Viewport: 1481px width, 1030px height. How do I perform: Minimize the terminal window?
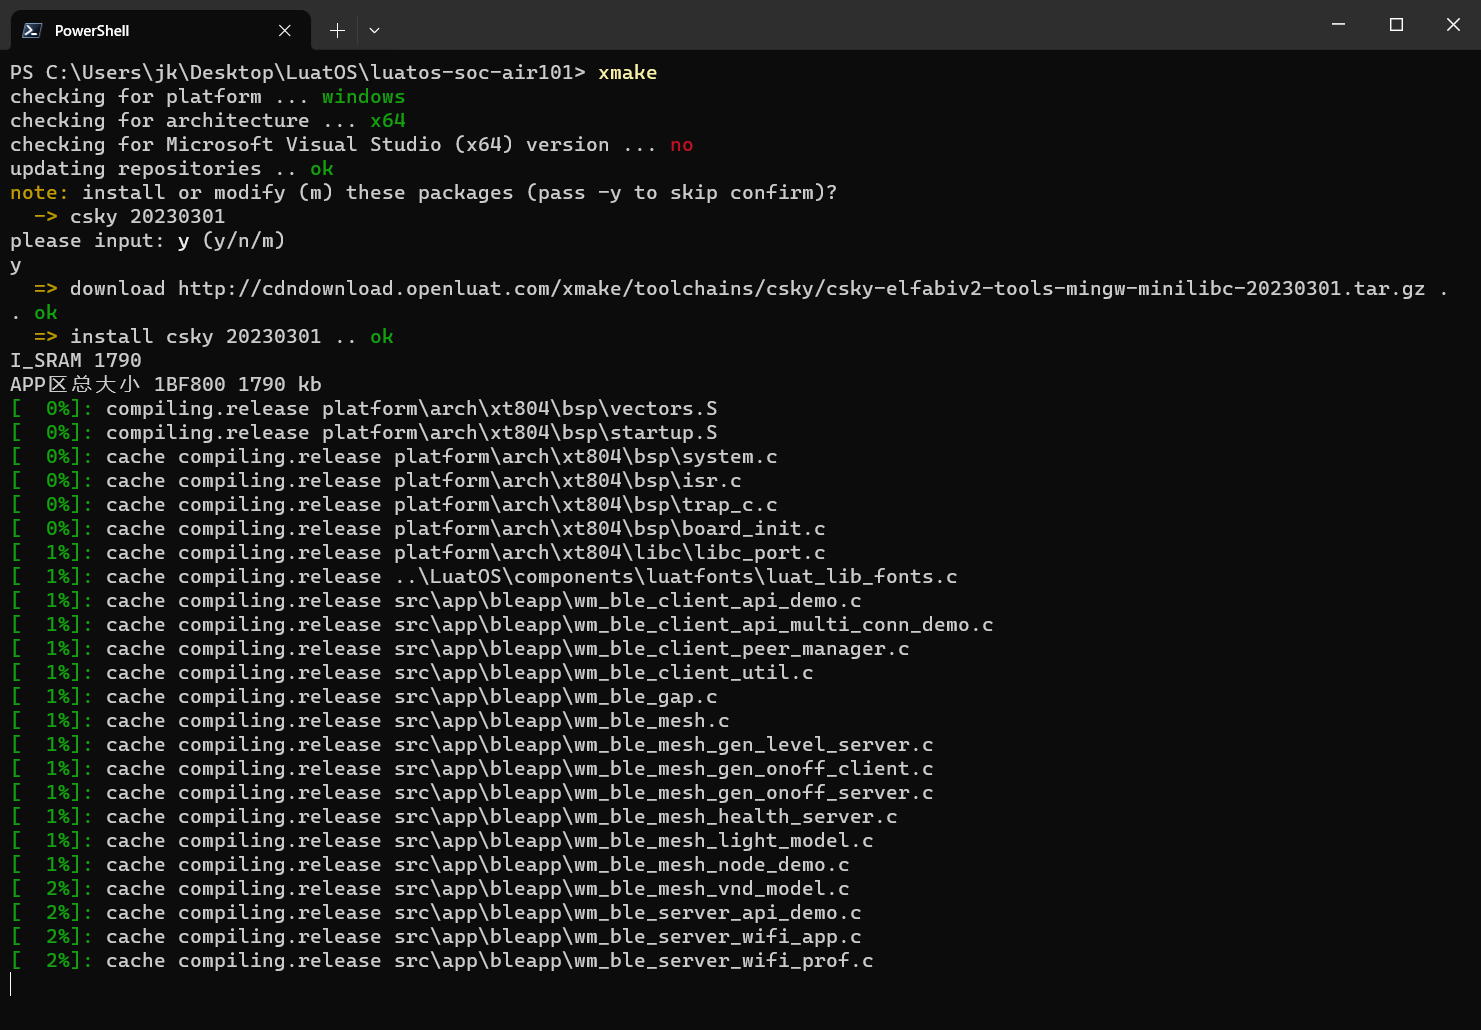click(1338, 24)
